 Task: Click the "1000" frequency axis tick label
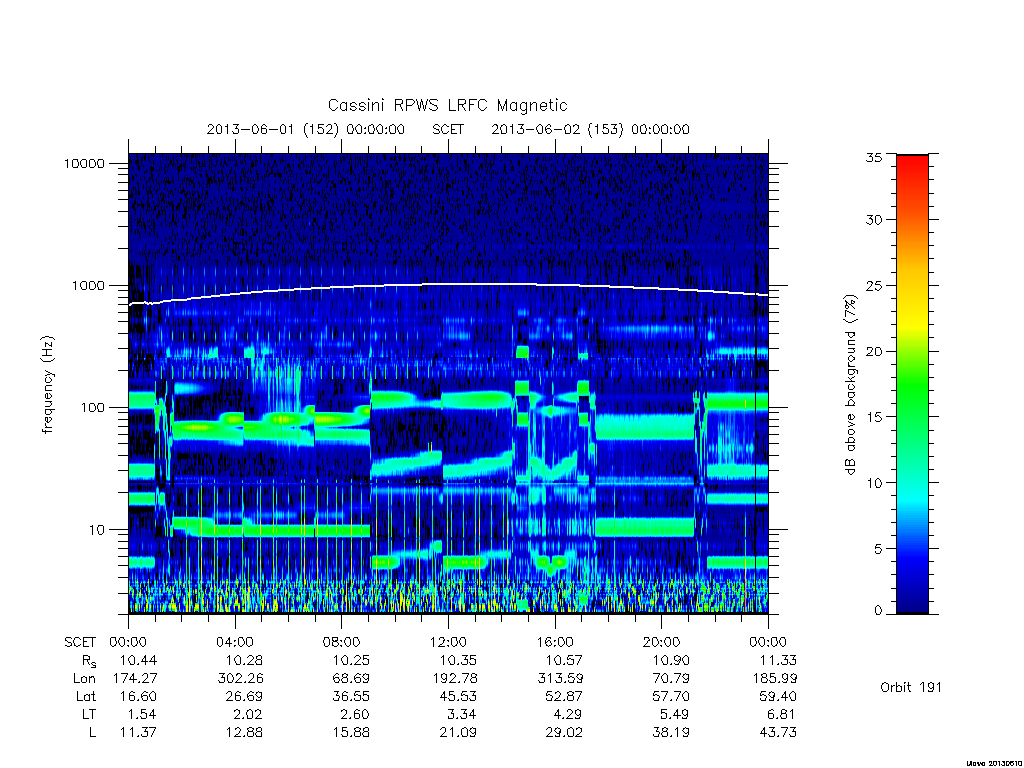[x=88, y=285]
